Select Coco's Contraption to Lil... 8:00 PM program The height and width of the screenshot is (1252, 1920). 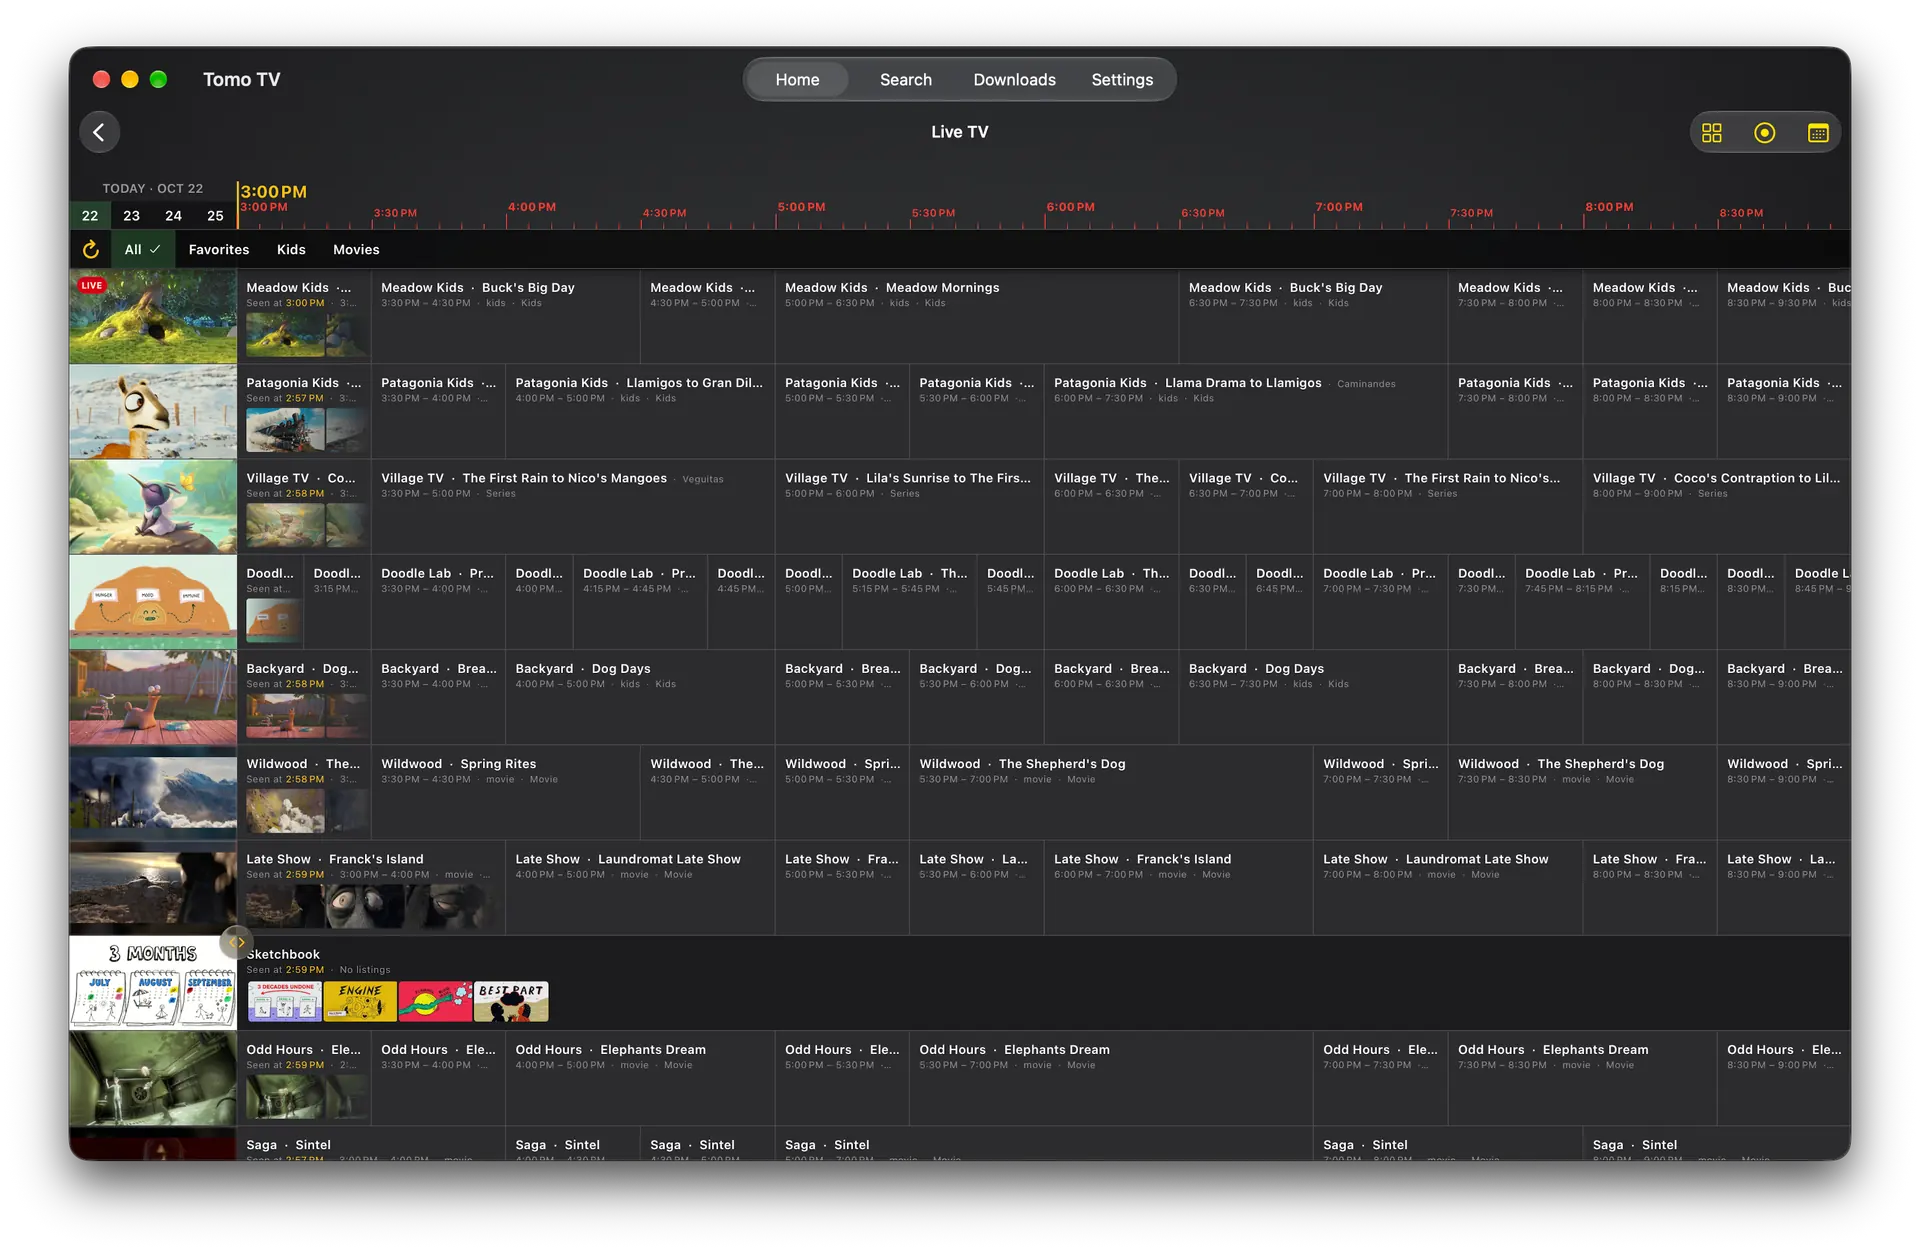tap(1716, 506)
